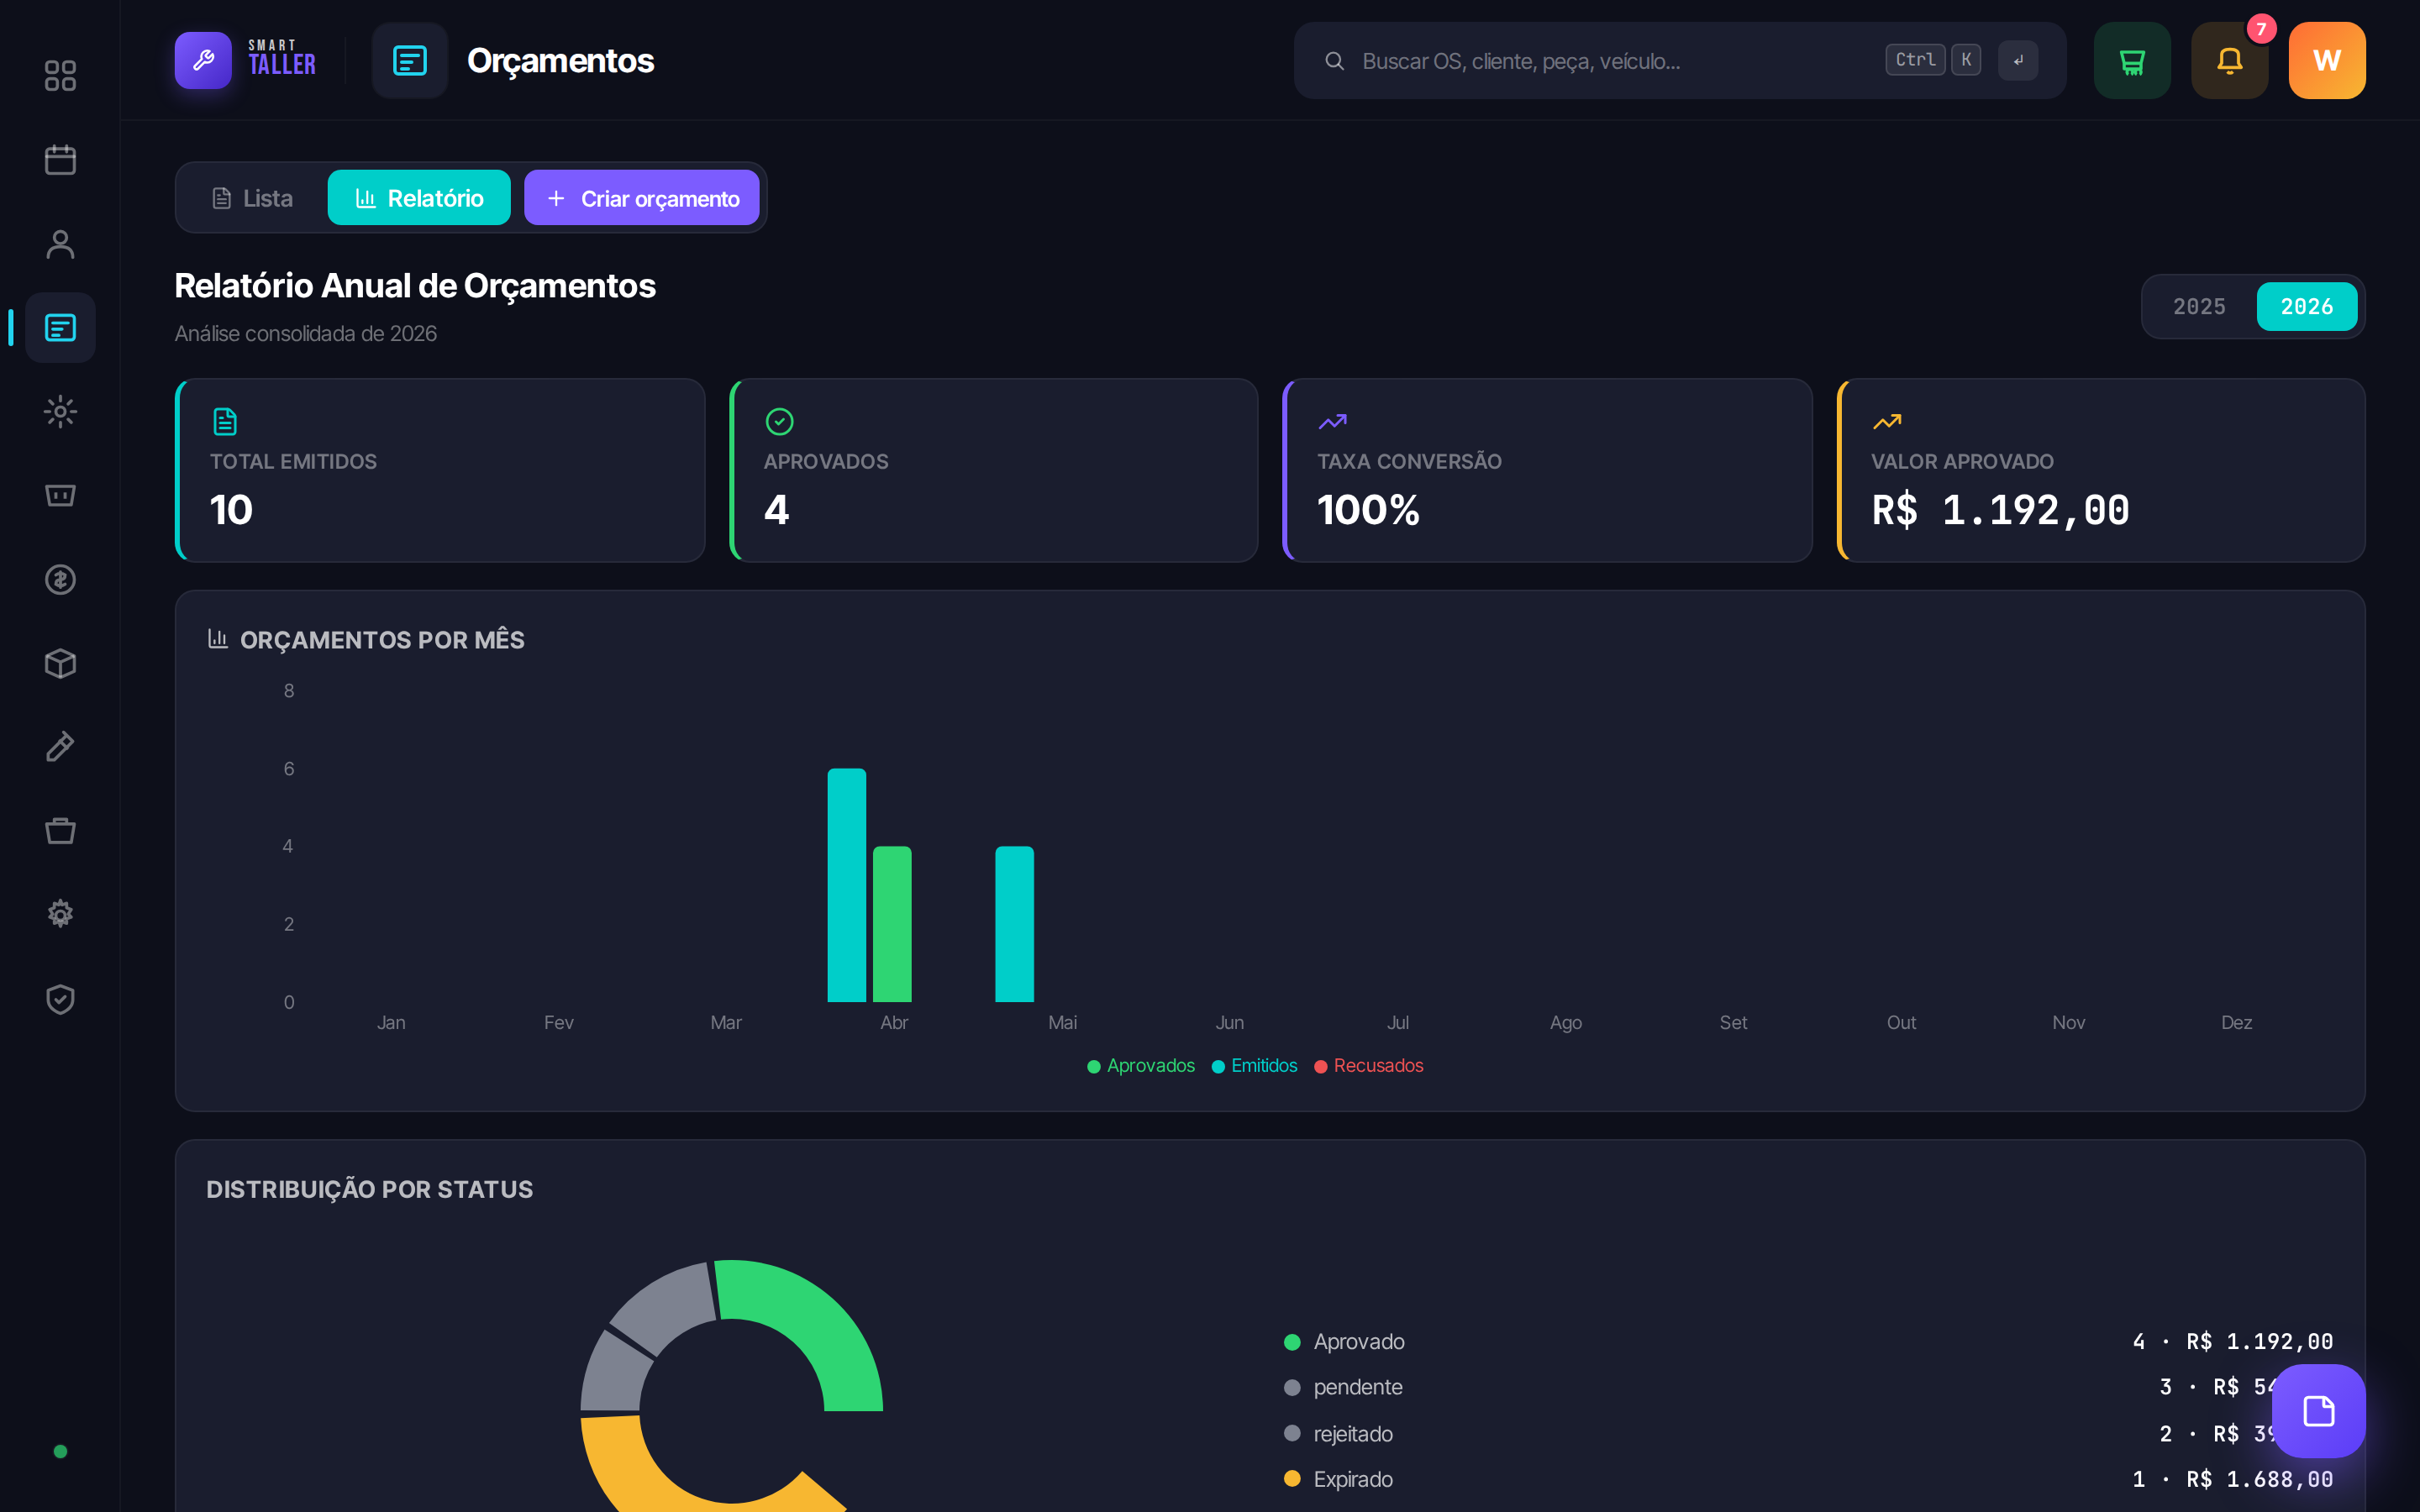Screen dimensions: 2420x1512
Task: Toggle Recusados series in chart legend
Action: point(1368,1065)
